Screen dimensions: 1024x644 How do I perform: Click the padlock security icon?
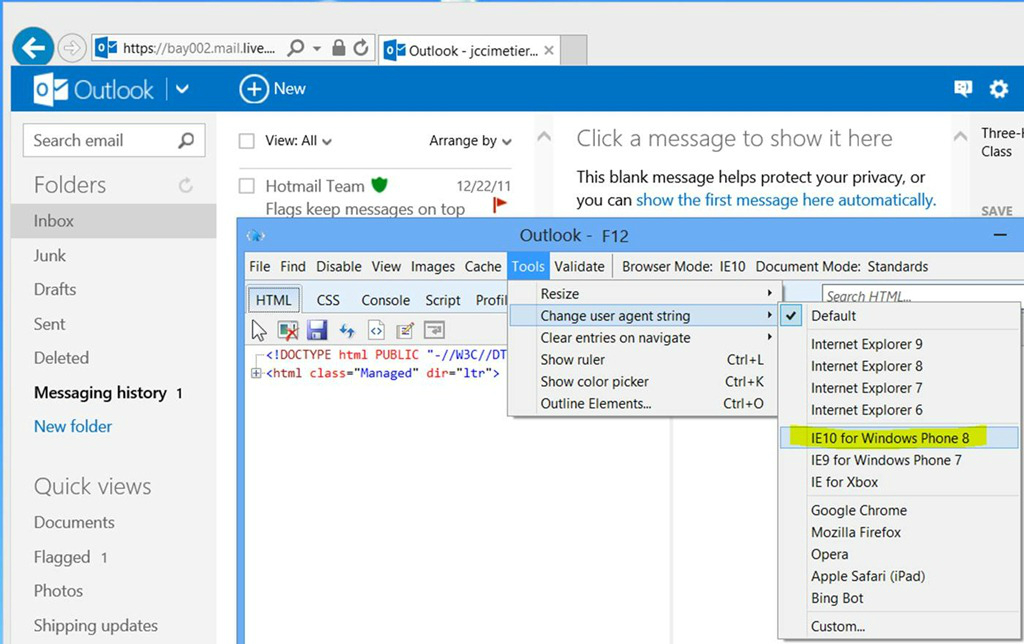tap(338, 48)
